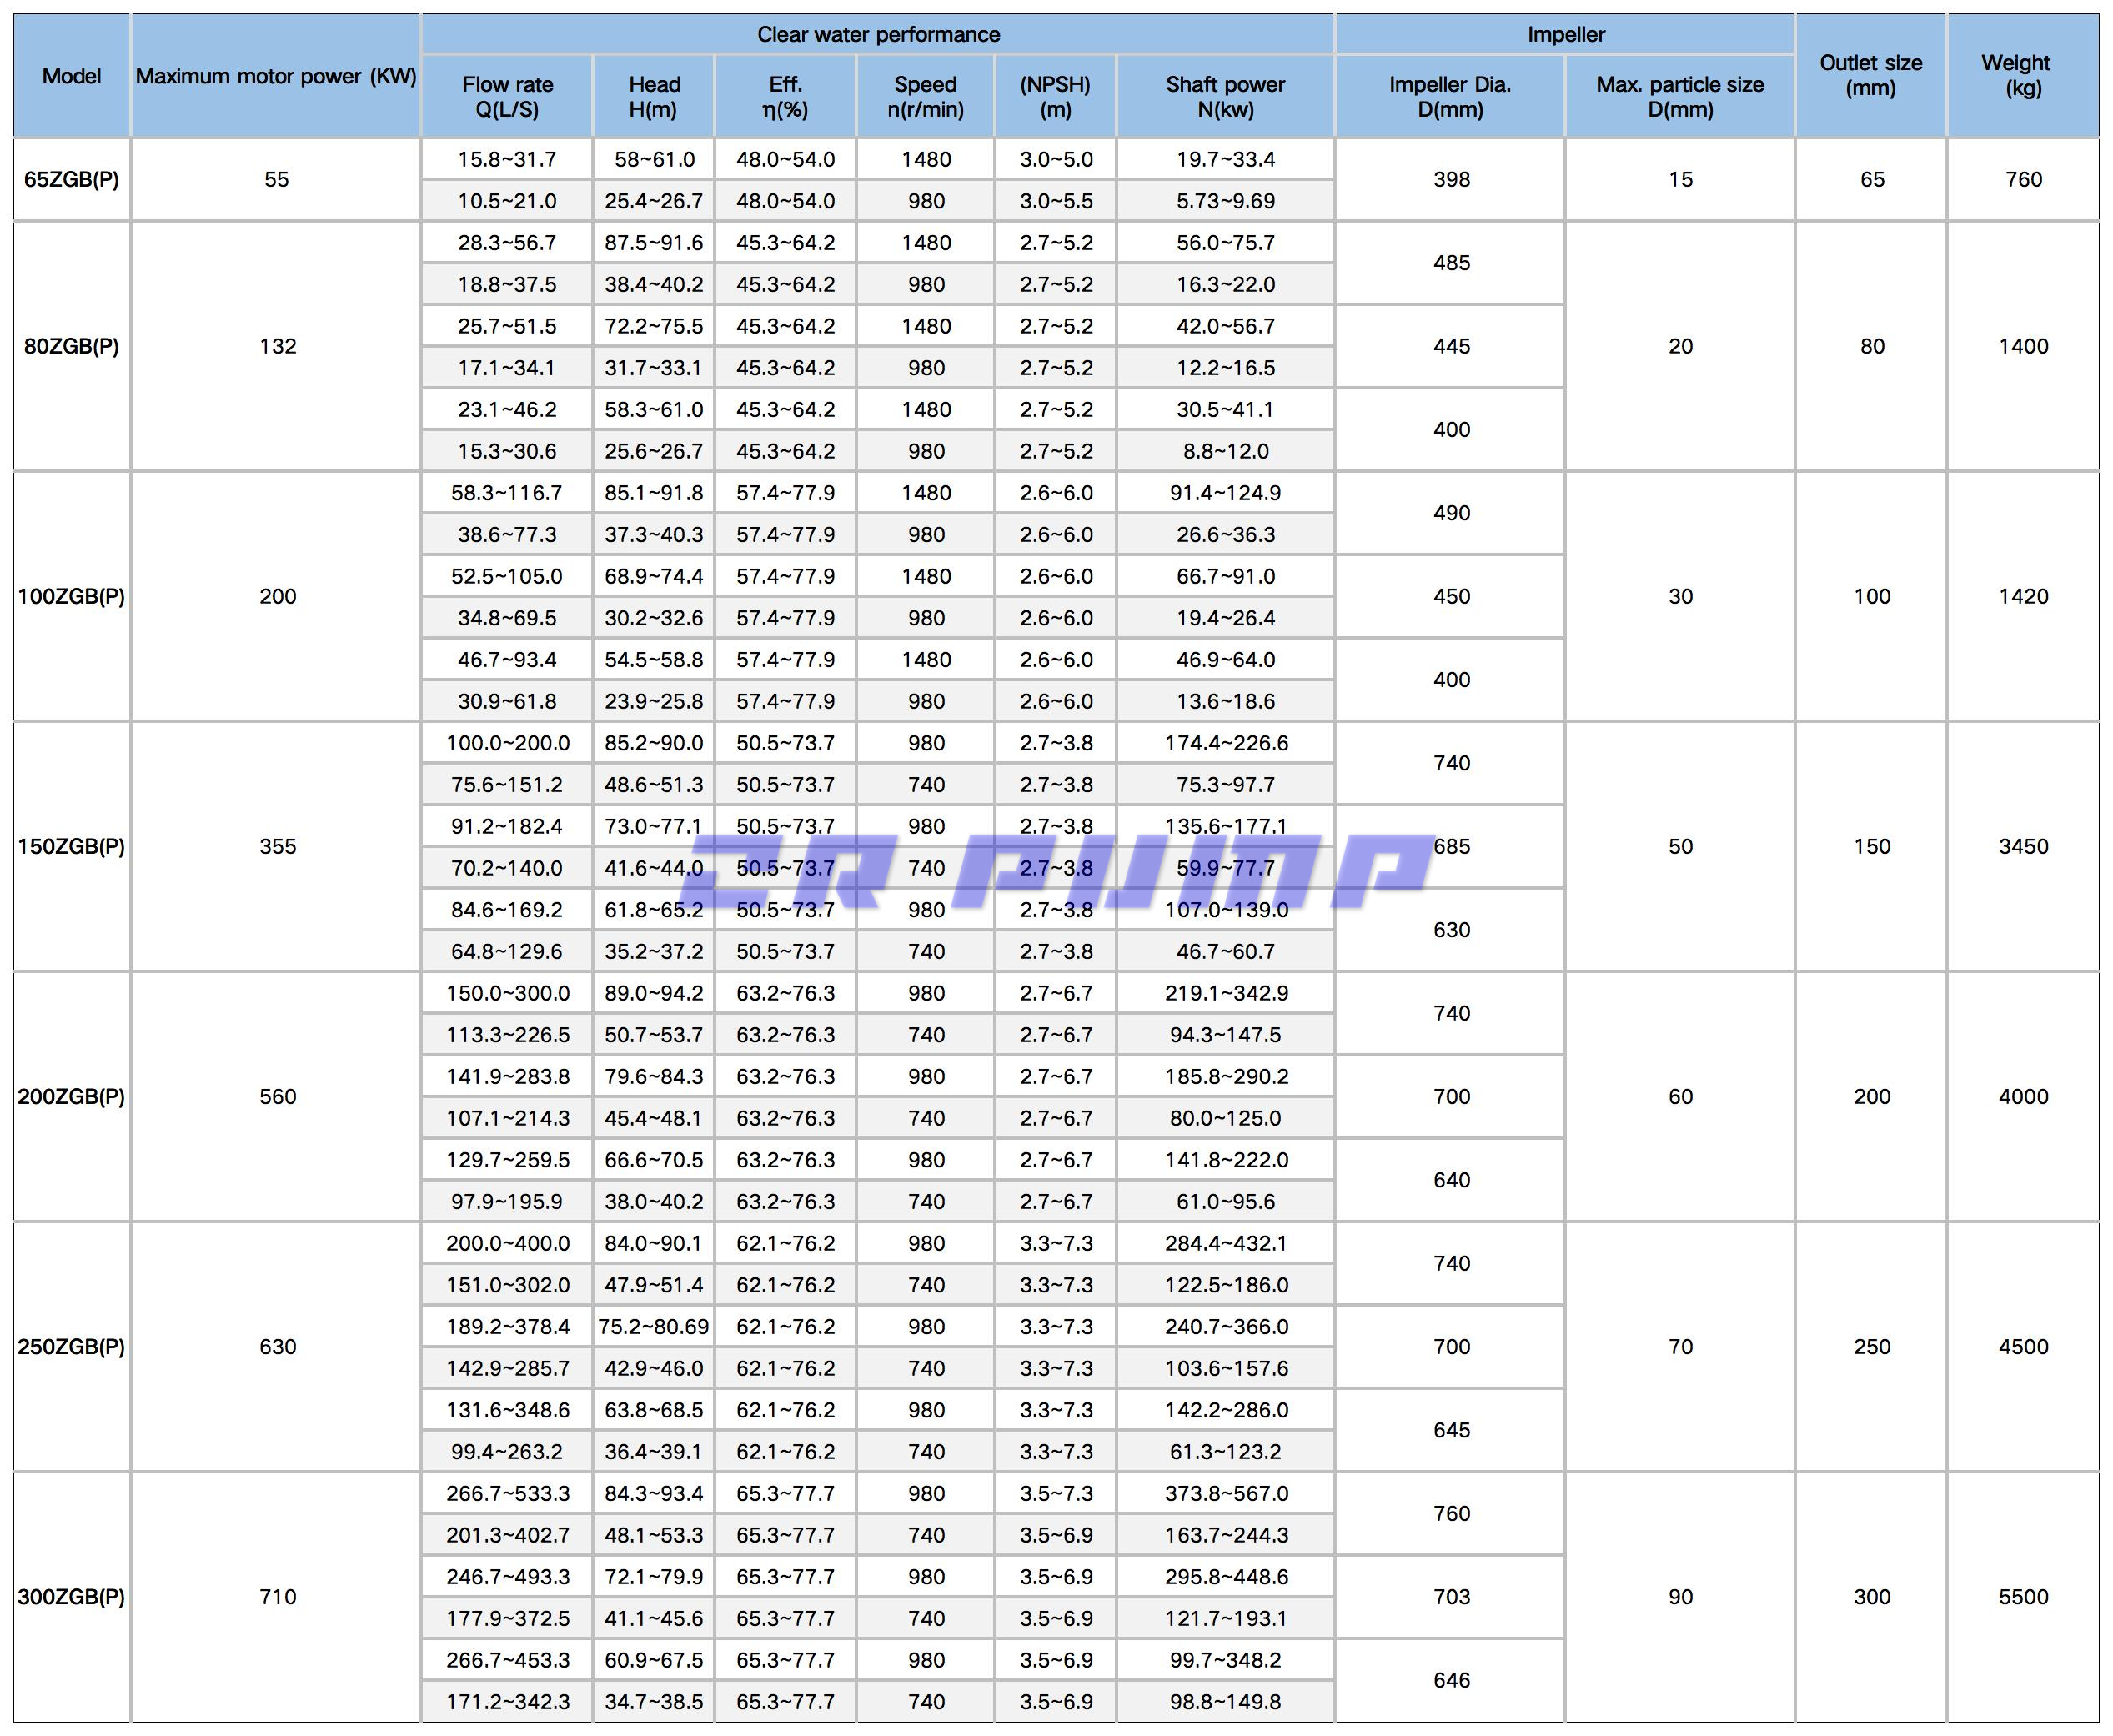Click shaft power cell 174.4~226.6
The width and height of the screenshot is (2113, 1736).
coord(1225,743)
